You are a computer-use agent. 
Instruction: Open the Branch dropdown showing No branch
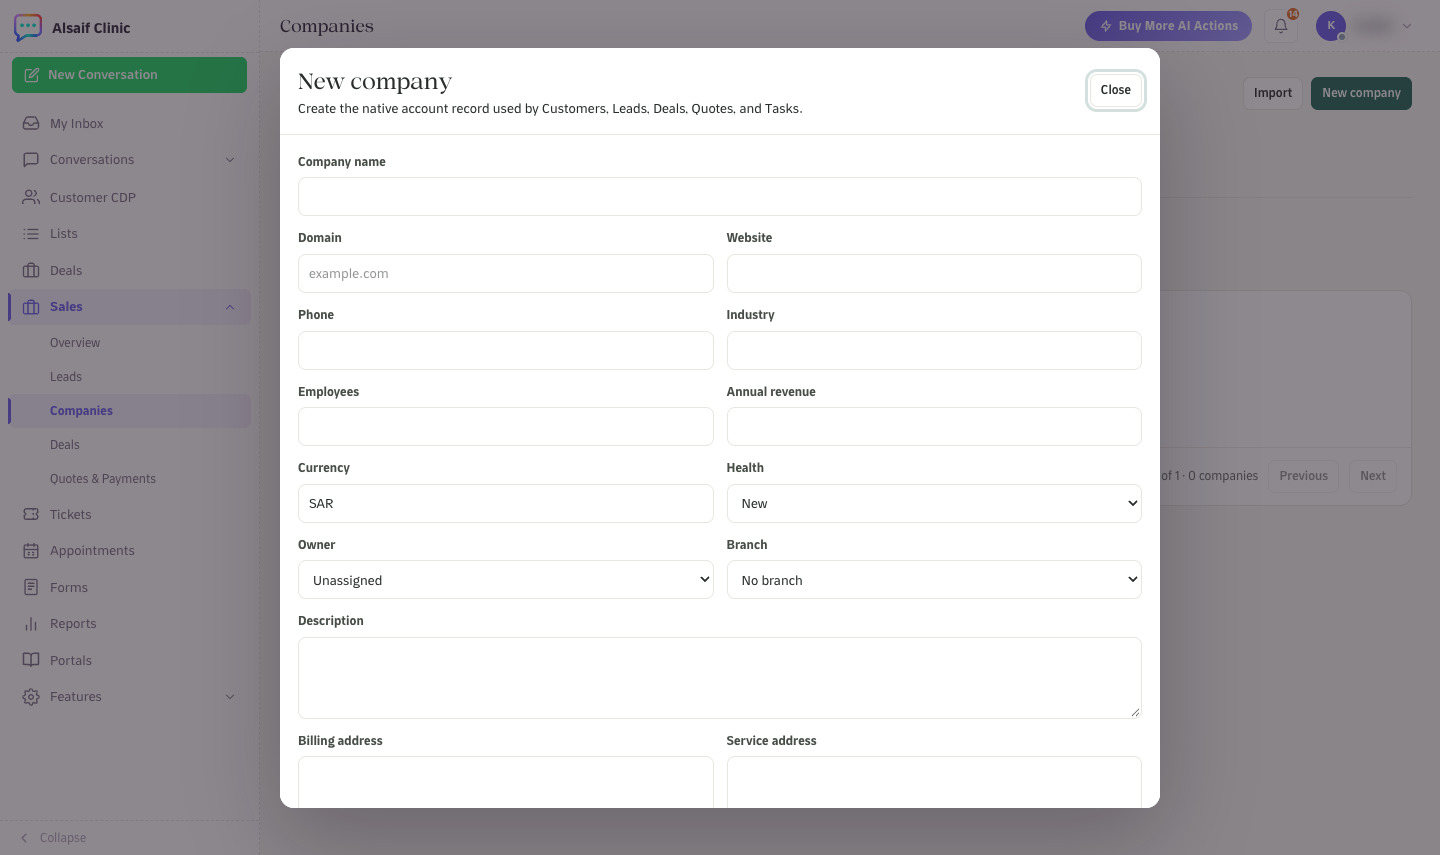coord(934,580)
